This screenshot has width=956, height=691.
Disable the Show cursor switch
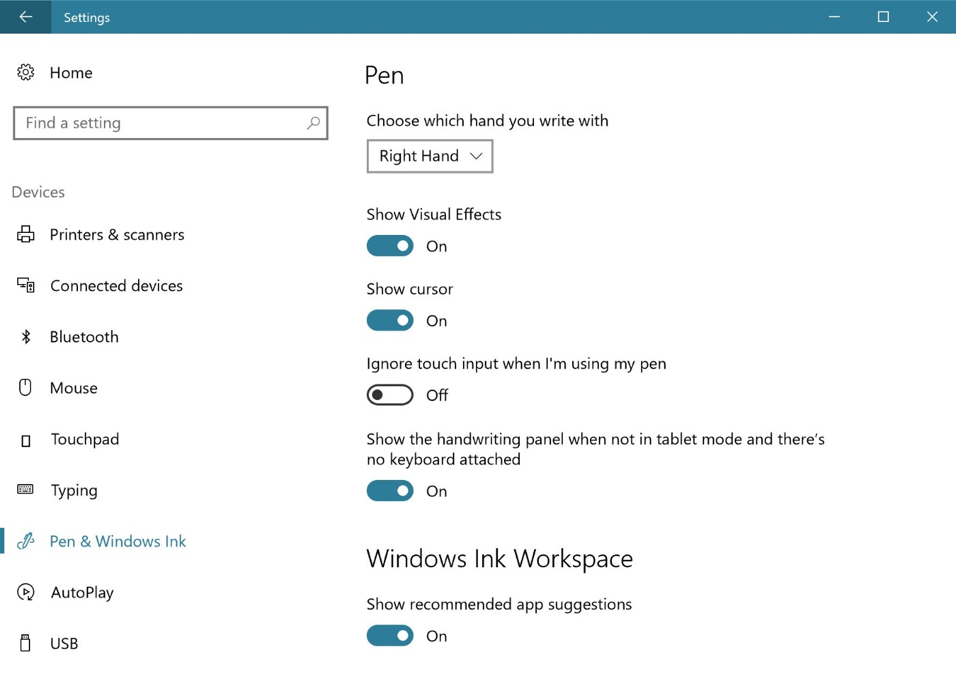[x=390, y=321]
